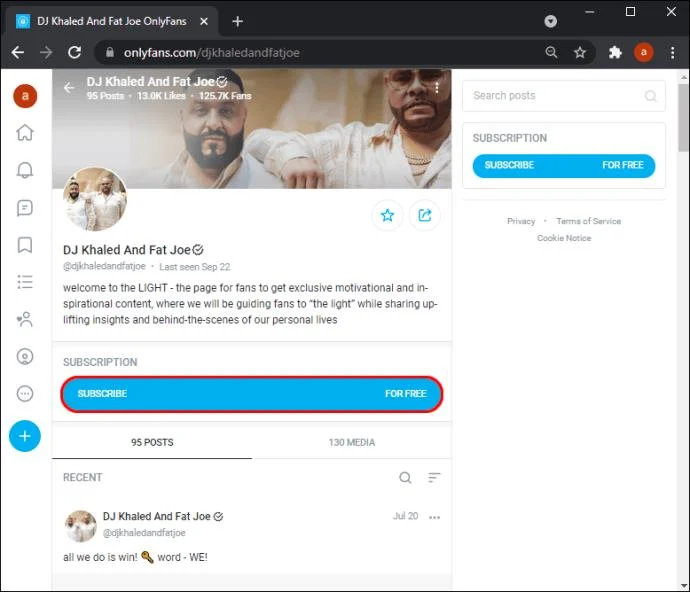Viewport: 690px width, 592px height.
Task: Click Subscribe For Free in right panel
Action: (x=564, y=165)
